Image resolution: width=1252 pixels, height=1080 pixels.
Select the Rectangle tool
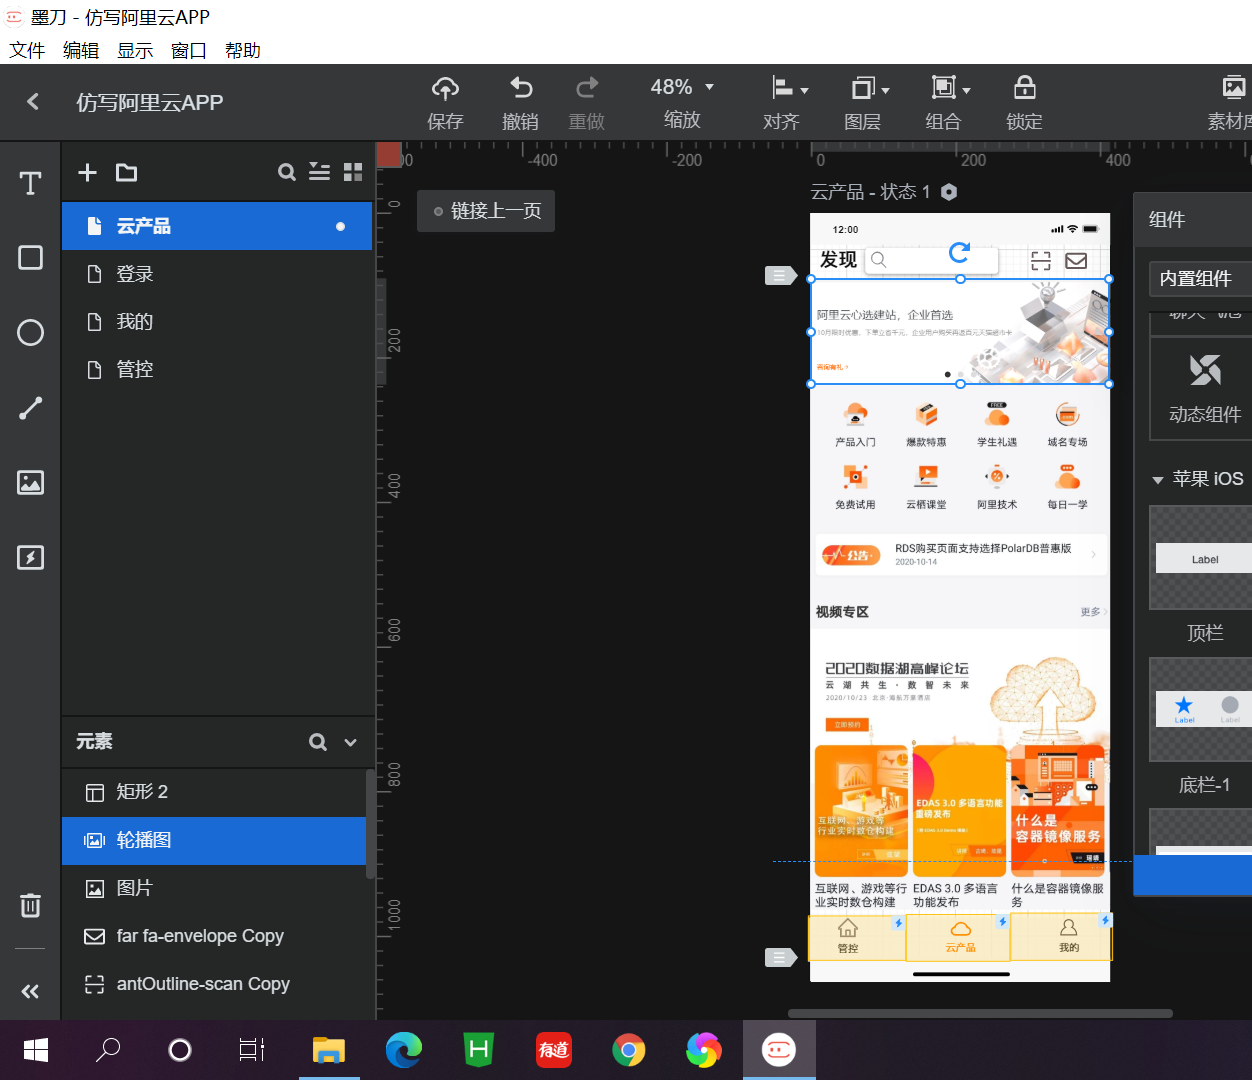click(31, 258)
